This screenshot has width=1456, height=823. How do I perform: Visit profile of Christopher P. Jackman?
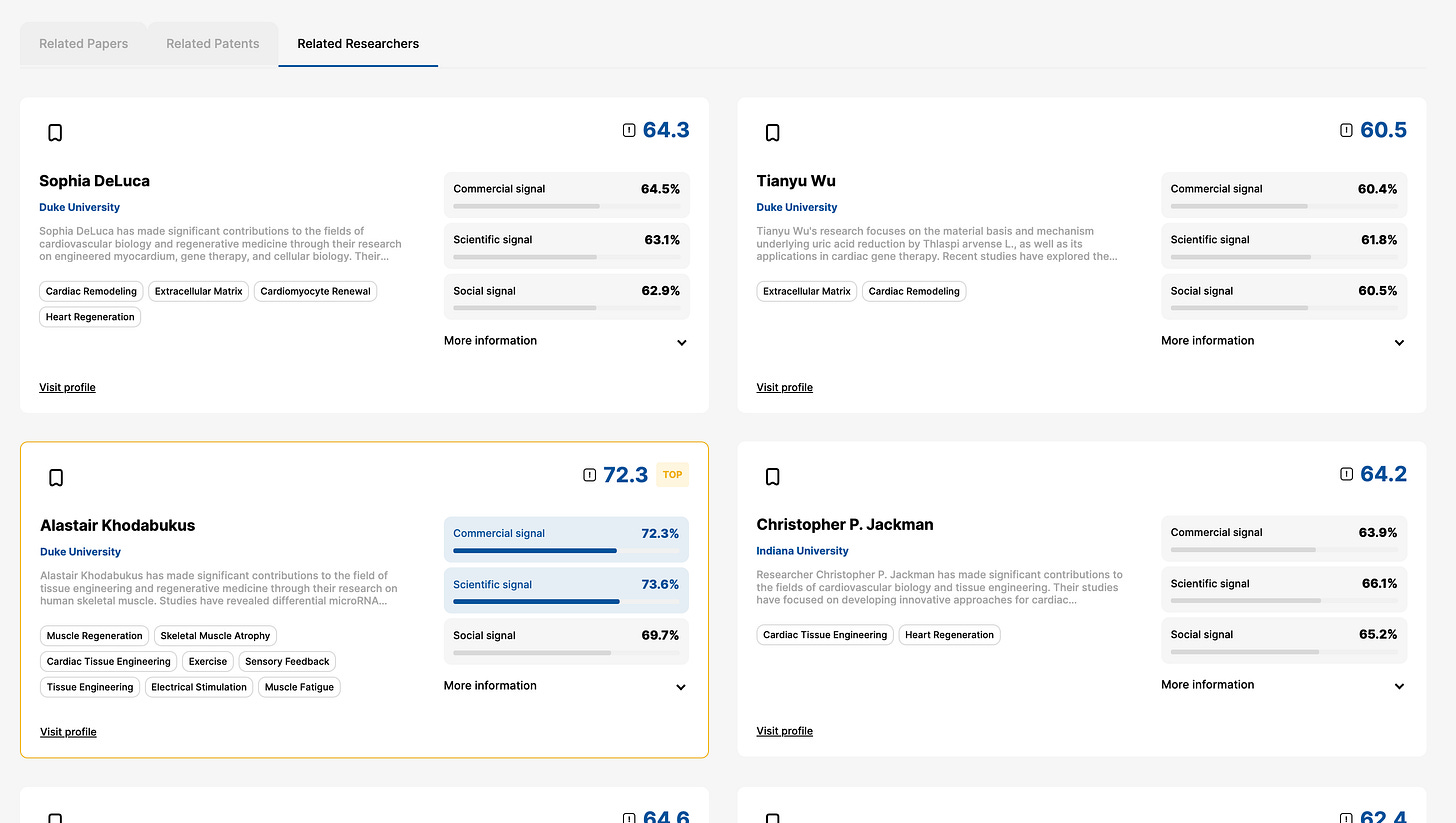pos(785,731)
